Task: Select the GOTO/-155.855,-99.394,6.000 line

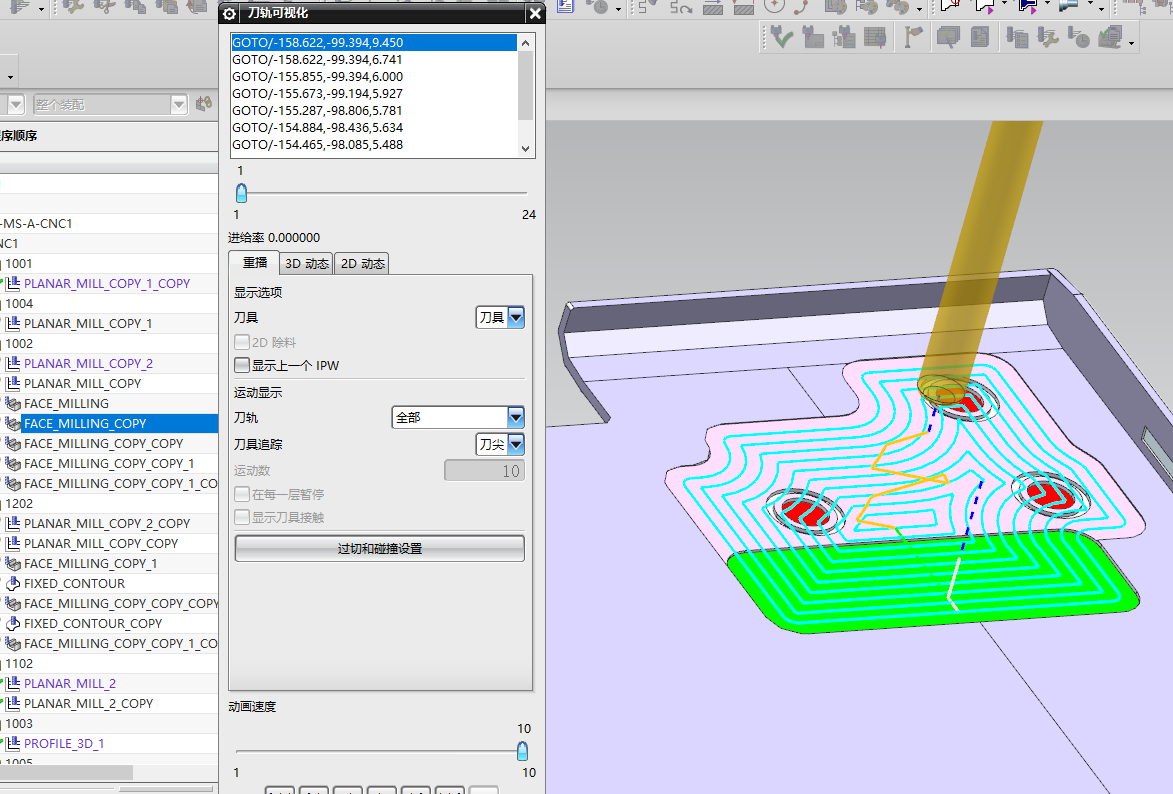Action: [x=317, y=77]
